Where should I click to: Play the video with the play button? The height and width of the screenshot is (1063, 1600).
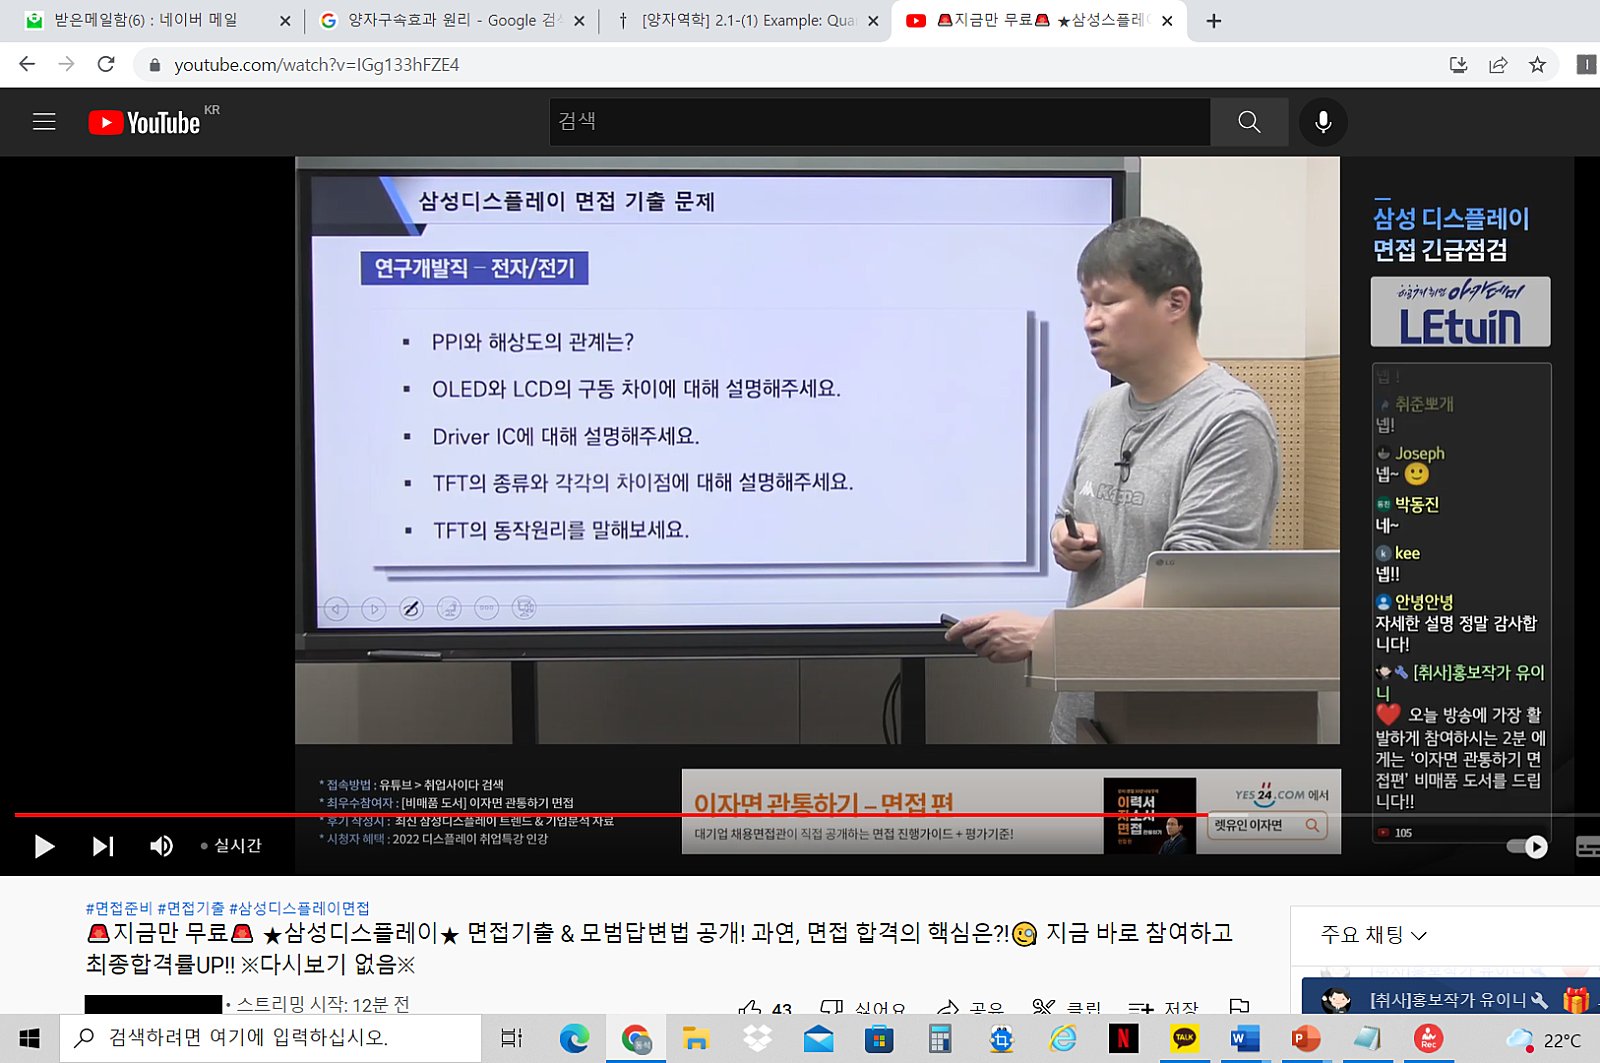coord(44,846)
